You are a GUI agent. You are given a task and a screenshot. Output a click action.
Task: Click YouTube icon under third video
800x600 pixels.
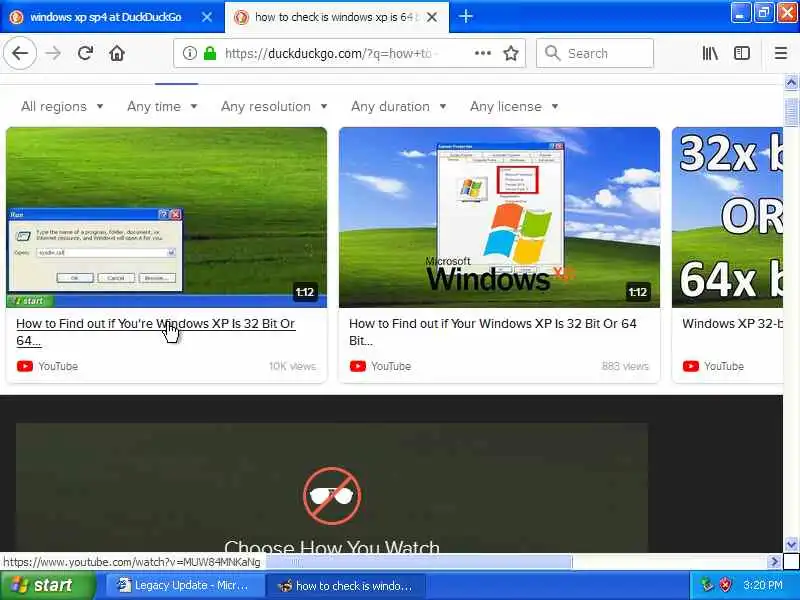coord(691,366)
